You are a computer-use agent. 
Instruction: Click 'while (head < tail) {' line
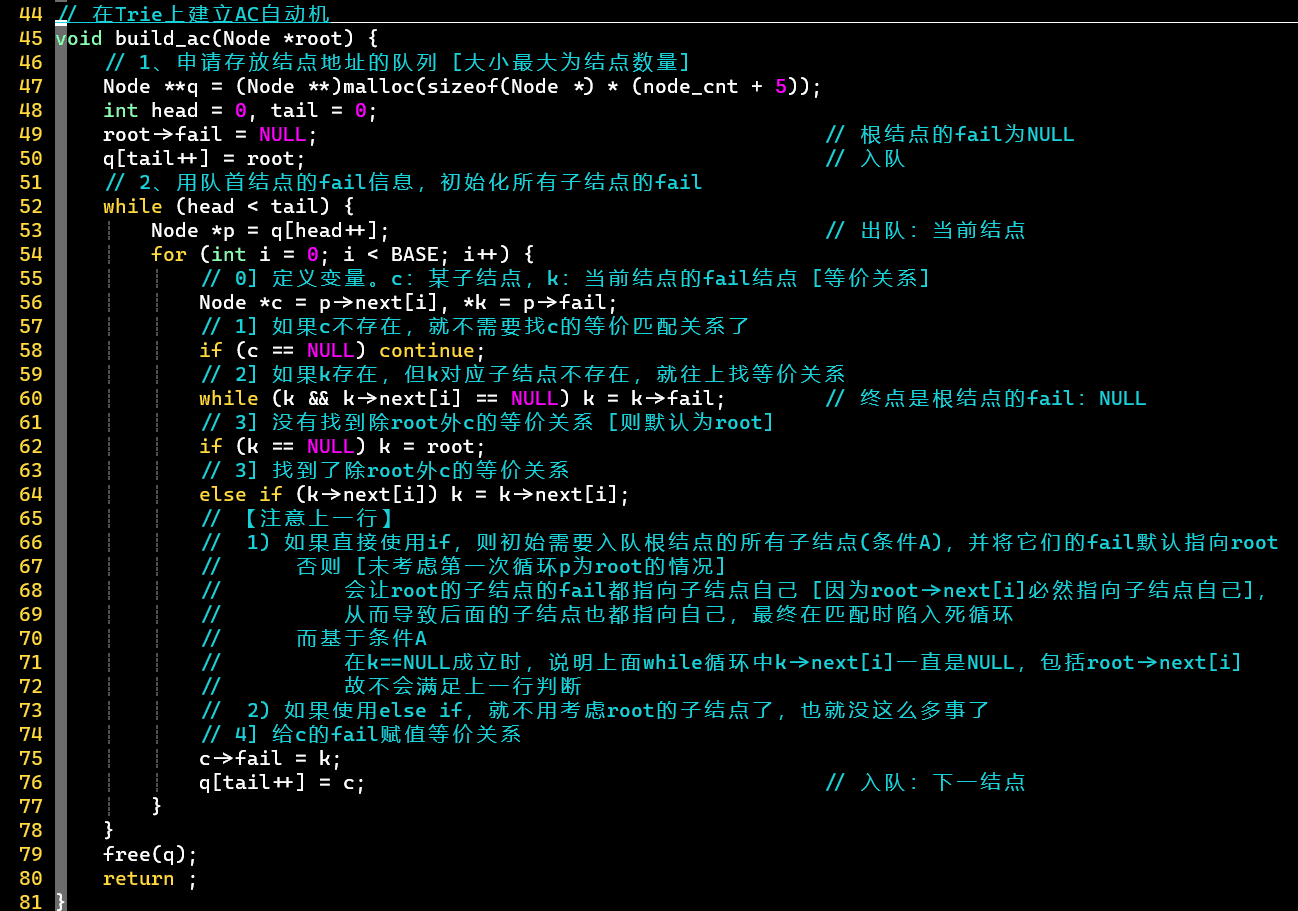tap(229, 206)
